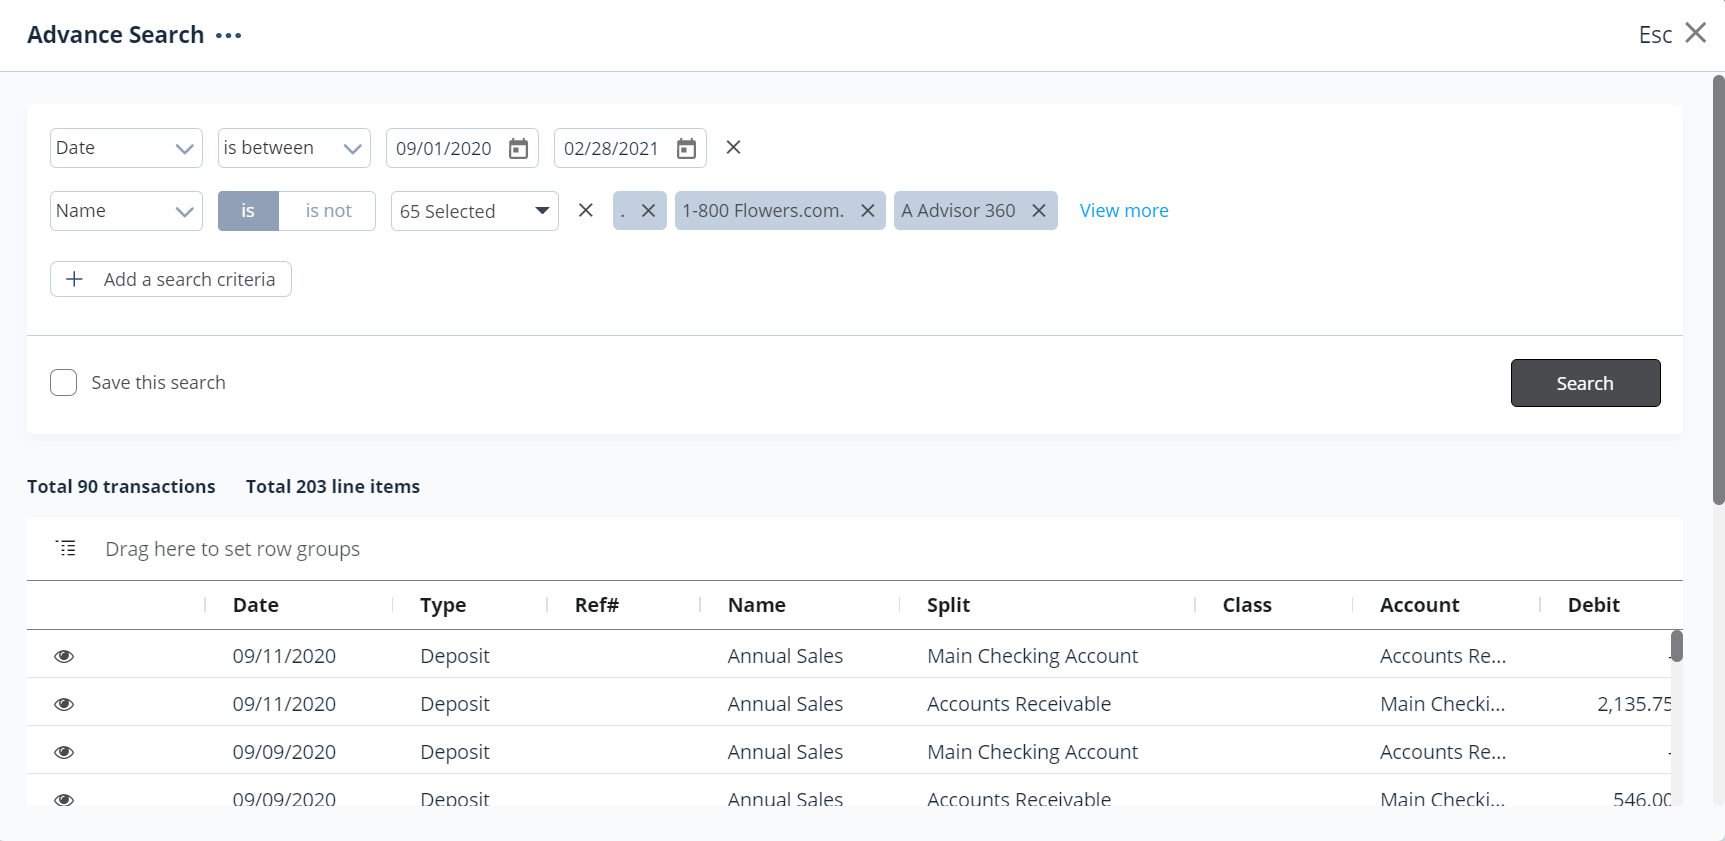Viewport: 1725px width, 841px height.
Task: Sort by the Account column header
Action: click(1419, 605)
